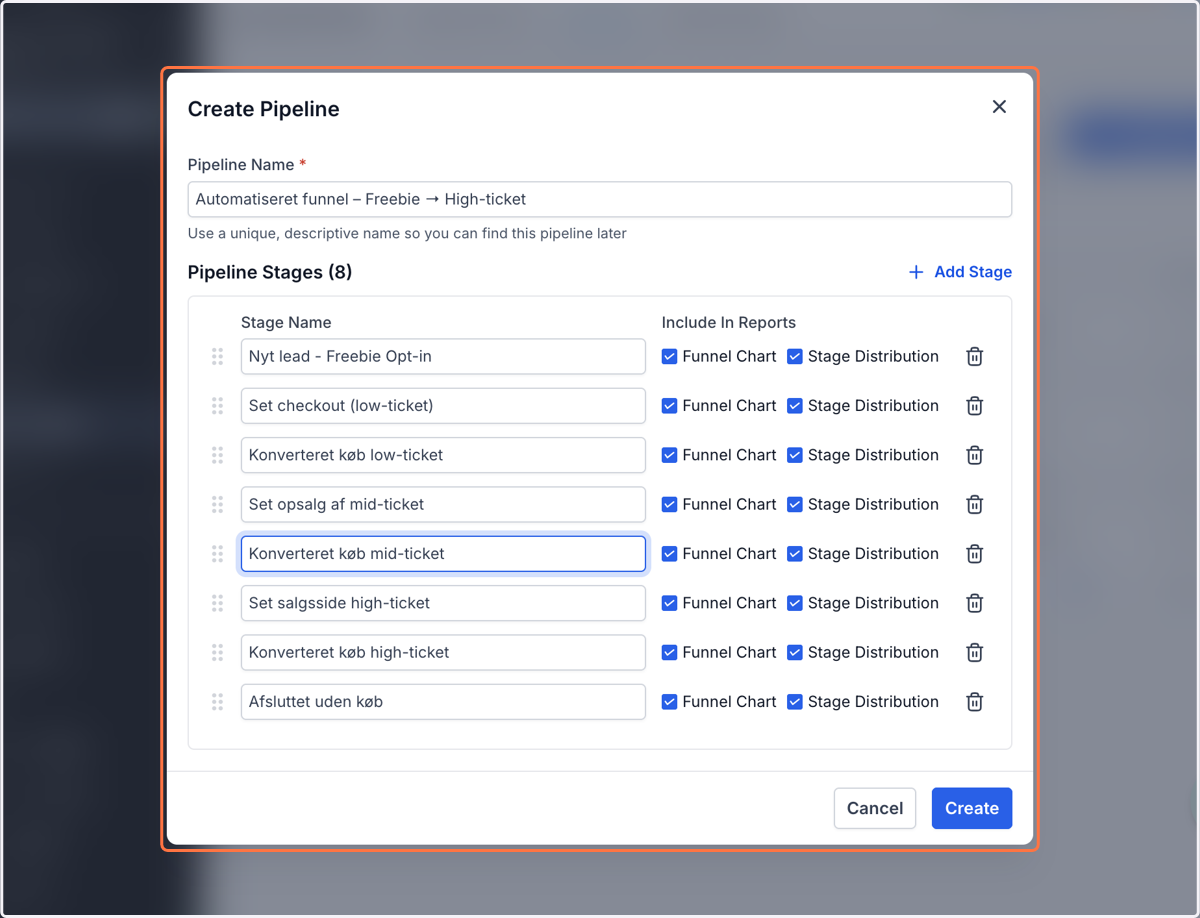The height and width of the screenshot is (918, 1200).
Task: Click drag handle for 'Konverteret køb high-ticket'
Action: (217, 653)
